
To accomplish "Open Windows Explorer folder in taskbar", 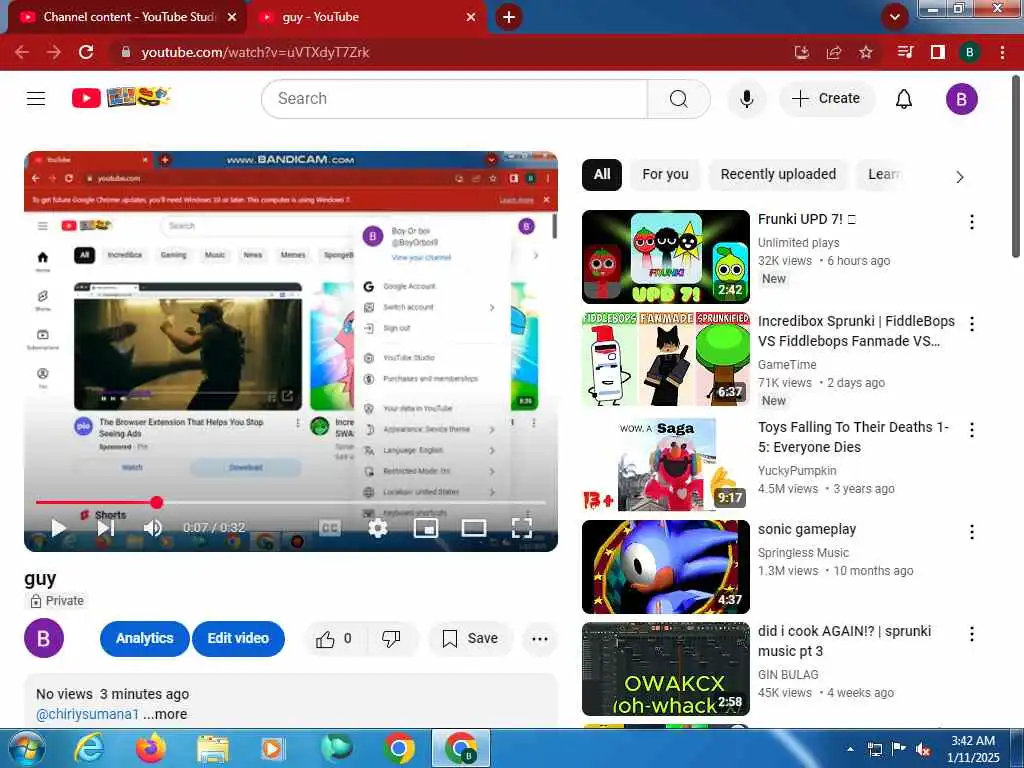I will point(213,748).
